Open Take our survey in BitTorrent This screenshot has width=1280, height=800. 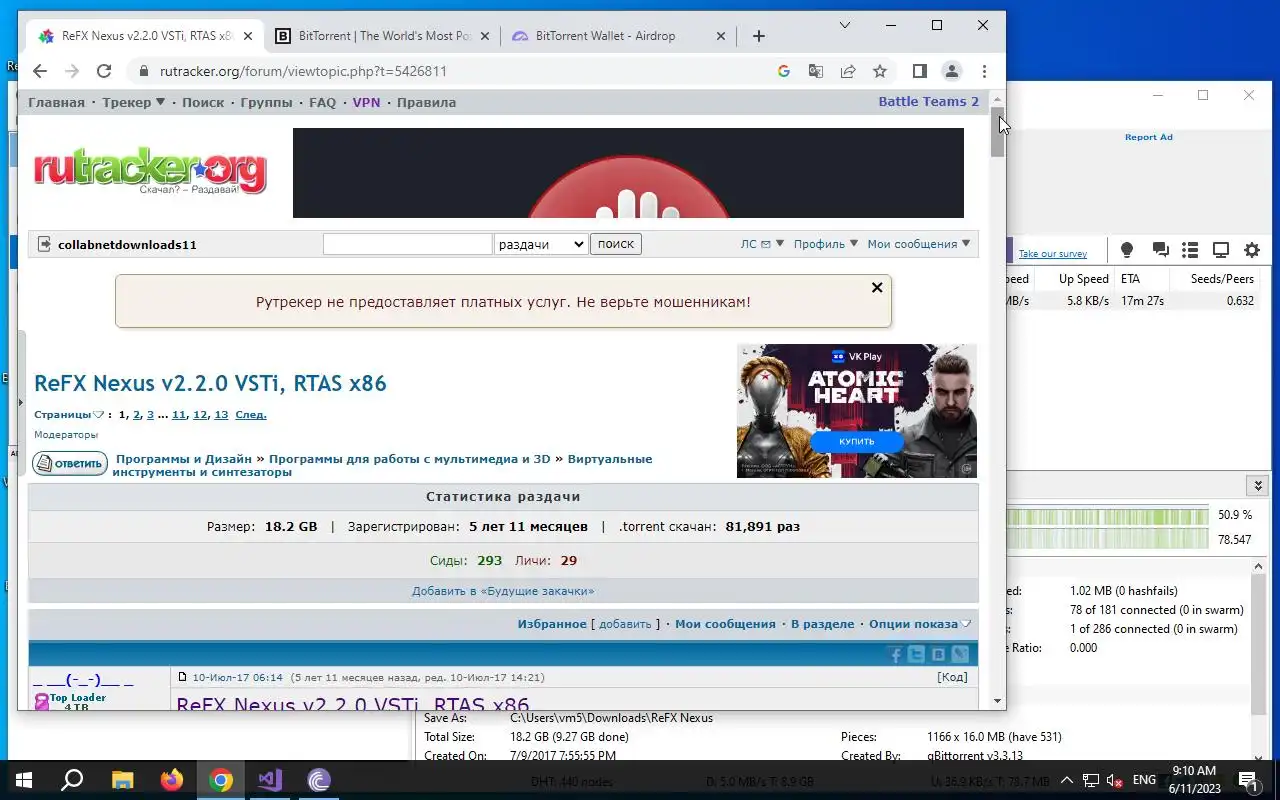pyautogui.click(x=1052, y=254)
